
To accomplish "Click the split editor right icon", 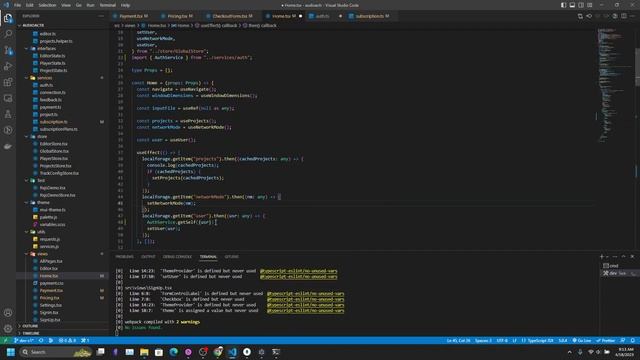I will (x=624, y=16).
